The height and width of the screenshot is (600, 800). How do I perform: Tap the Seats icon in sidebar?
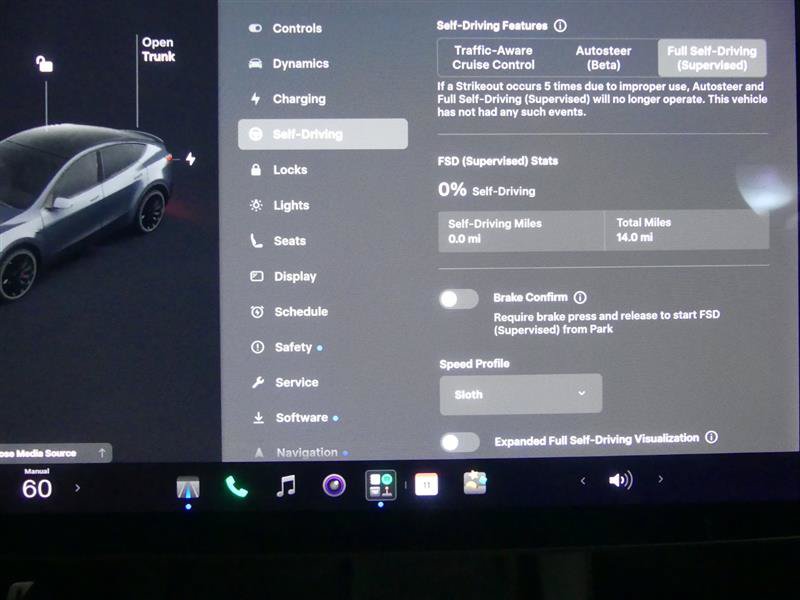click(256, 240)
